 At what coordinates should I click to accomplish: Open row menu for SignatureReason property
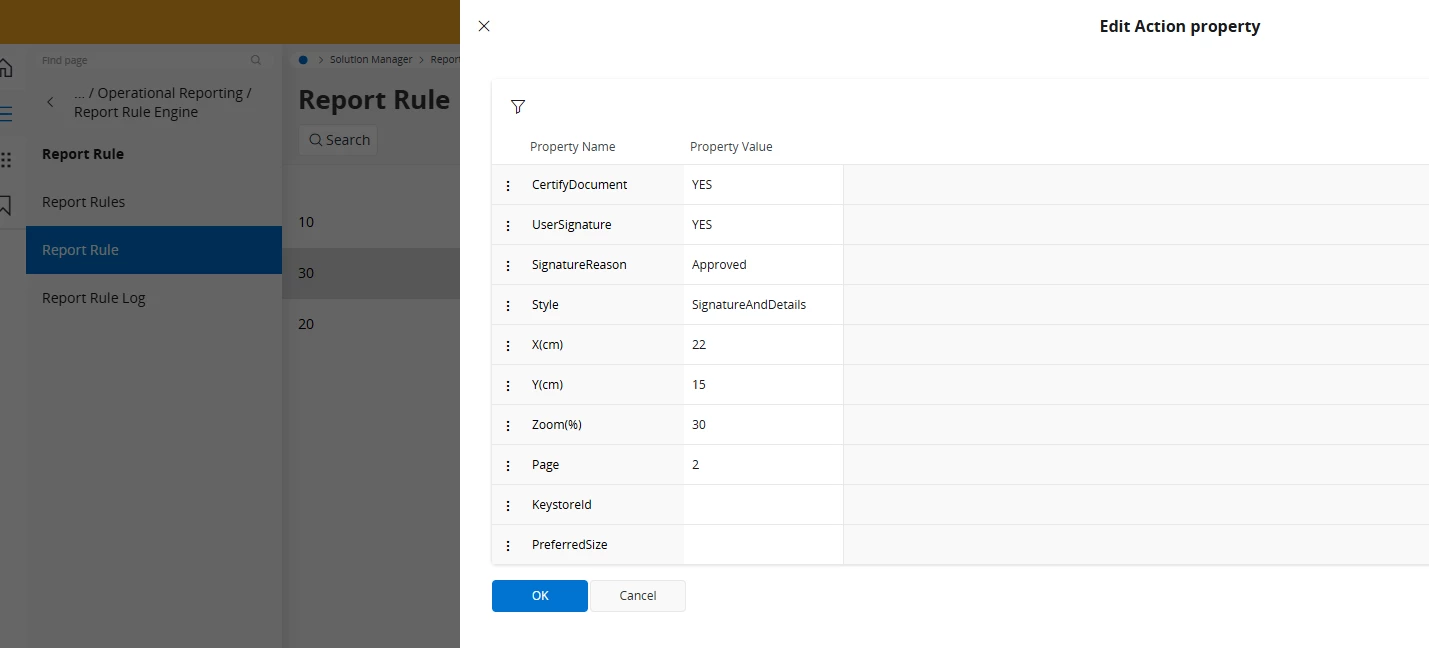coord(508,265)
